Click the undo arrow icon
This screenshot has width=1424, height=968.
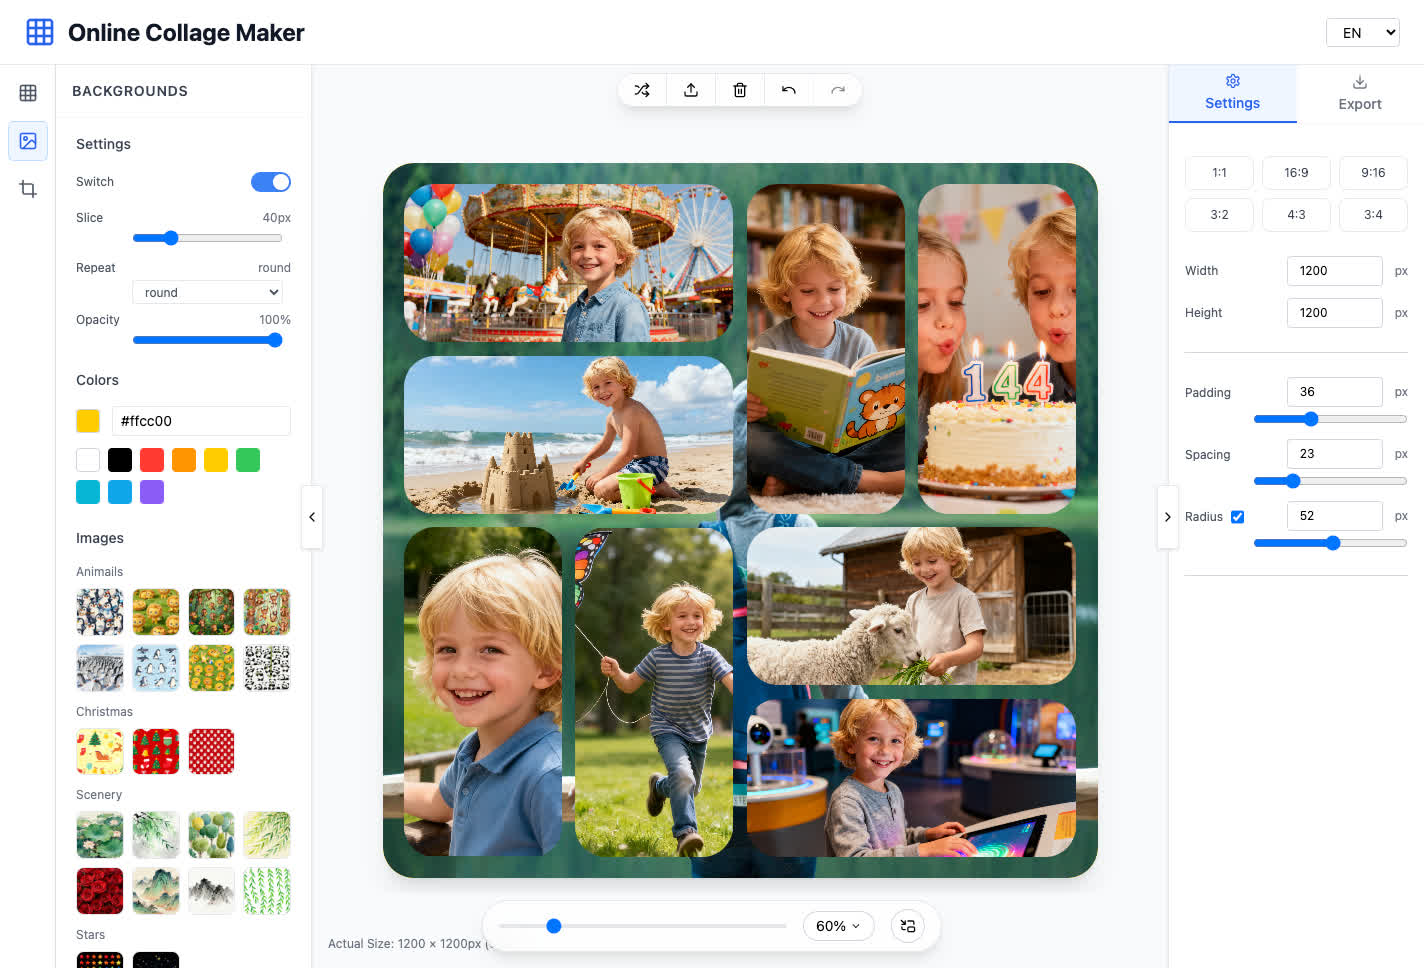[789, 90]
